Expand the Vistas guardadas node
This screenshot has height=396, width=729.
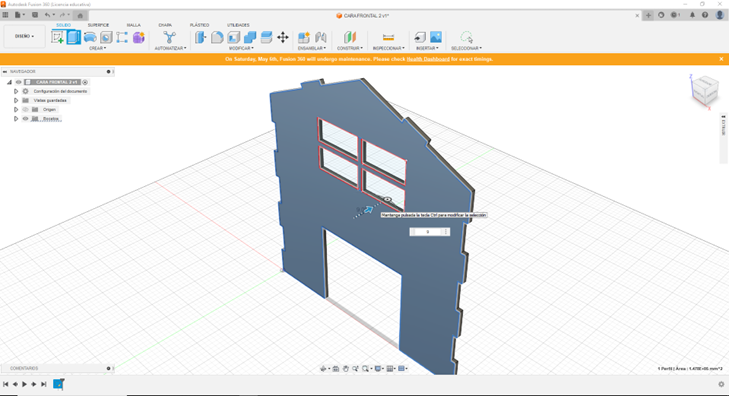(x=16, y=100)
